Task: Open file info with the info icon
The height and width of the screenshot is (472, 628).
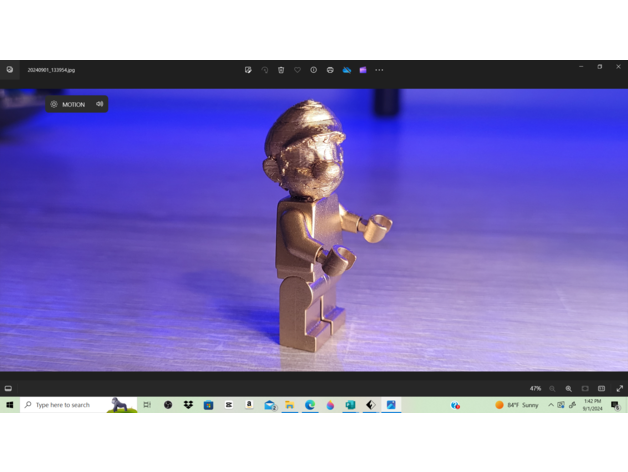Action: pyautogui.click(x=314, y=70)
